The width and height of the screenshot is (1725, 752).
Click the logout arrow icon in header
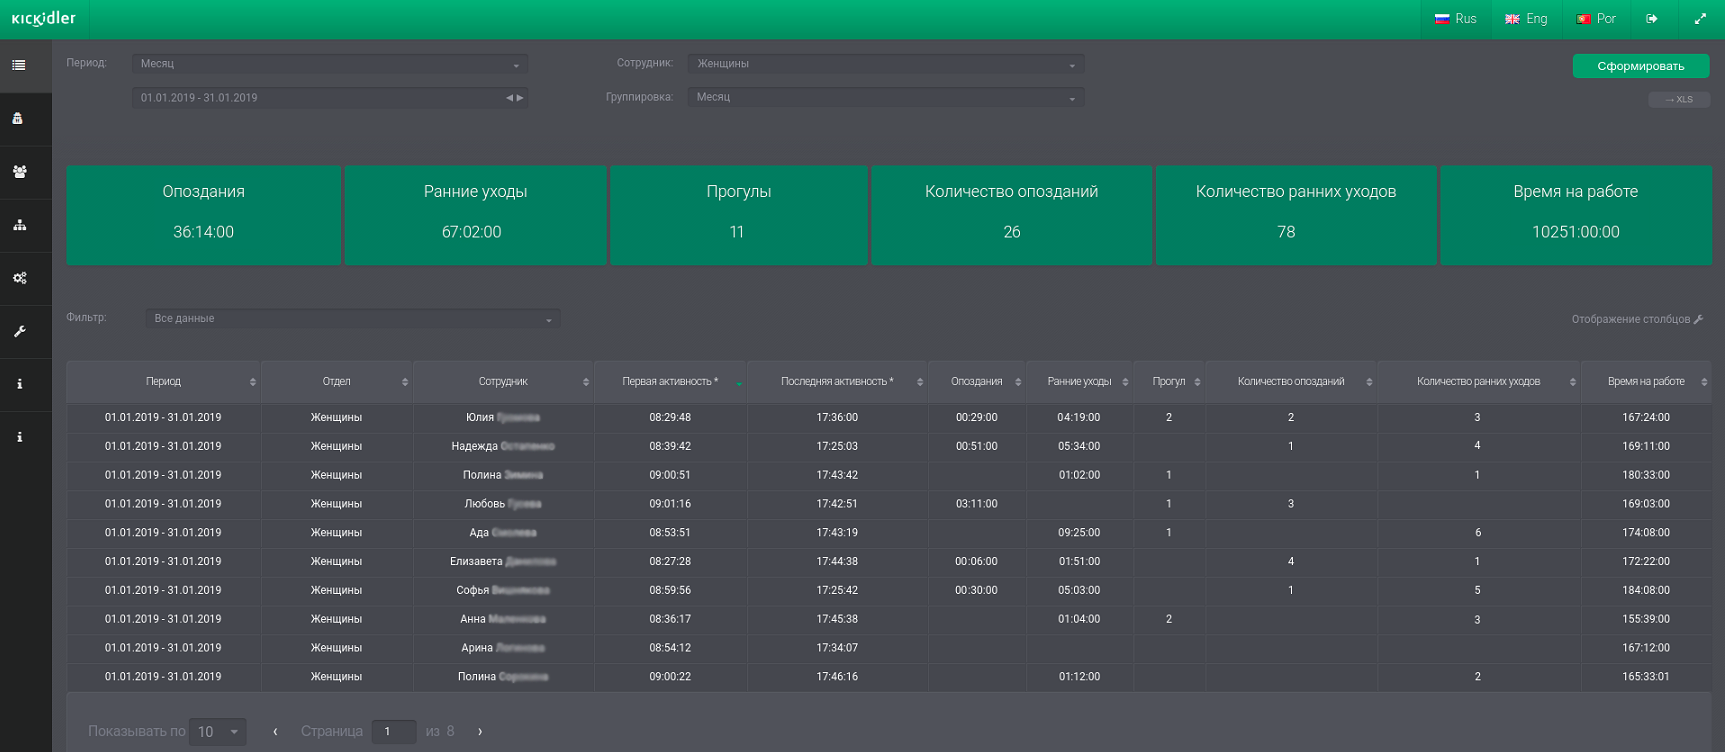(x=1652, y=19)
